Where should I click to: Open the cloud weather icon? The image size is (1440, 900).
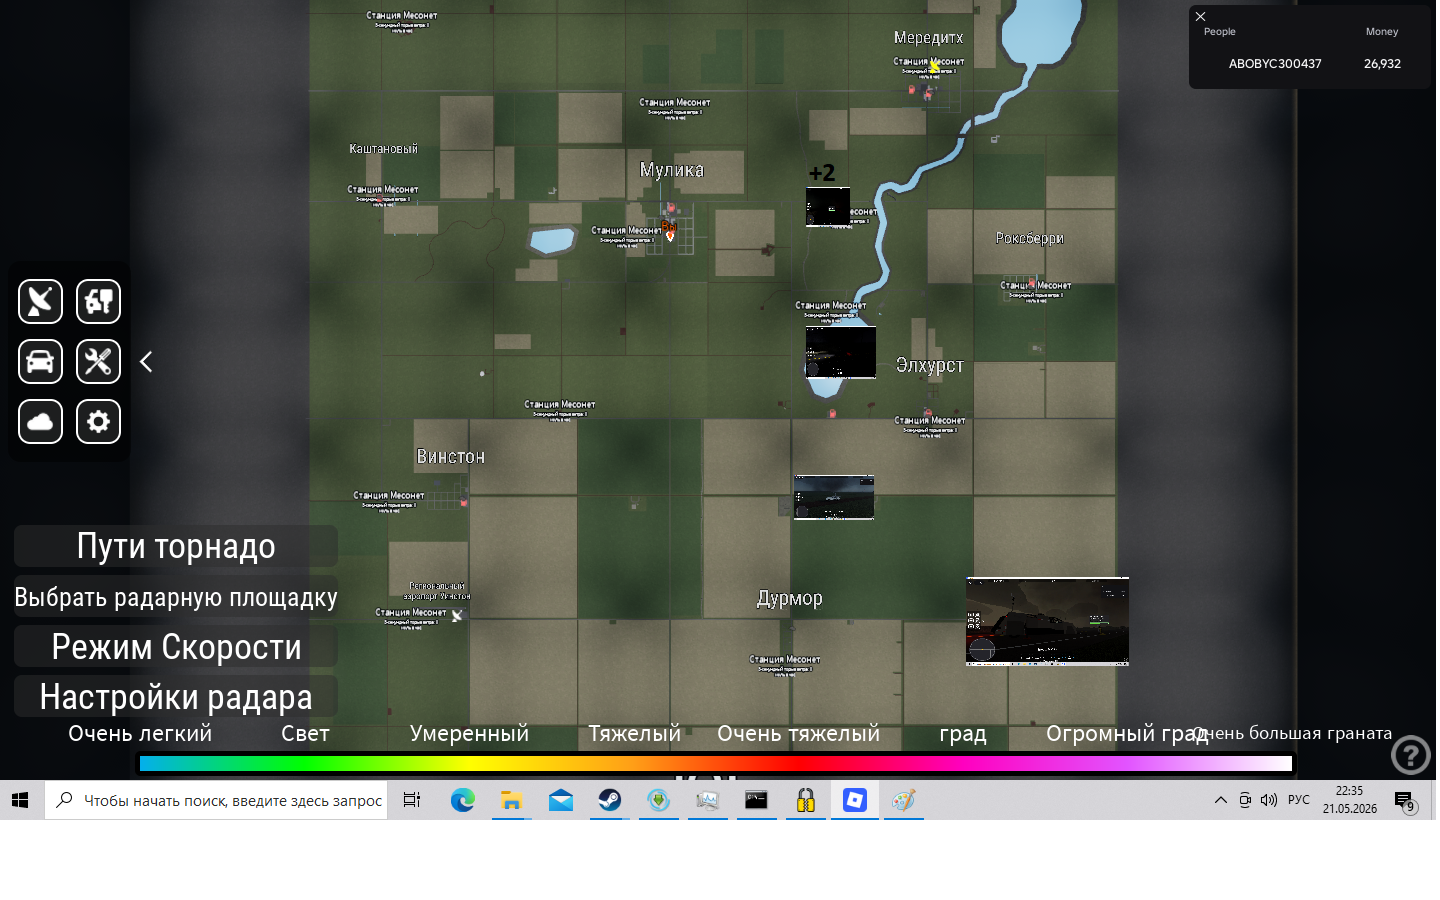[40, 421]
